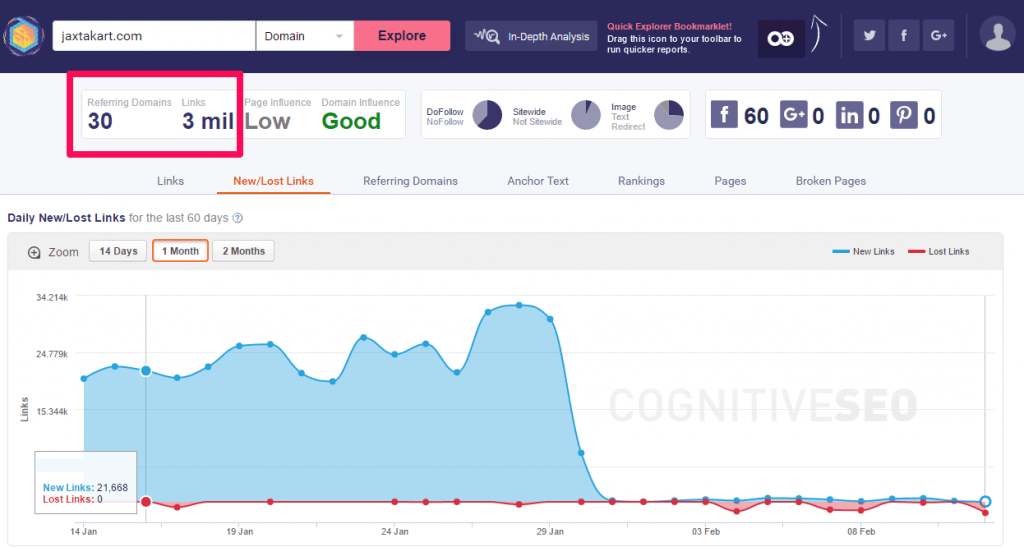1024x547 pixels.
Task: Open the Twitter share icon
Action: pyautogui.click(x=869, y=35)
